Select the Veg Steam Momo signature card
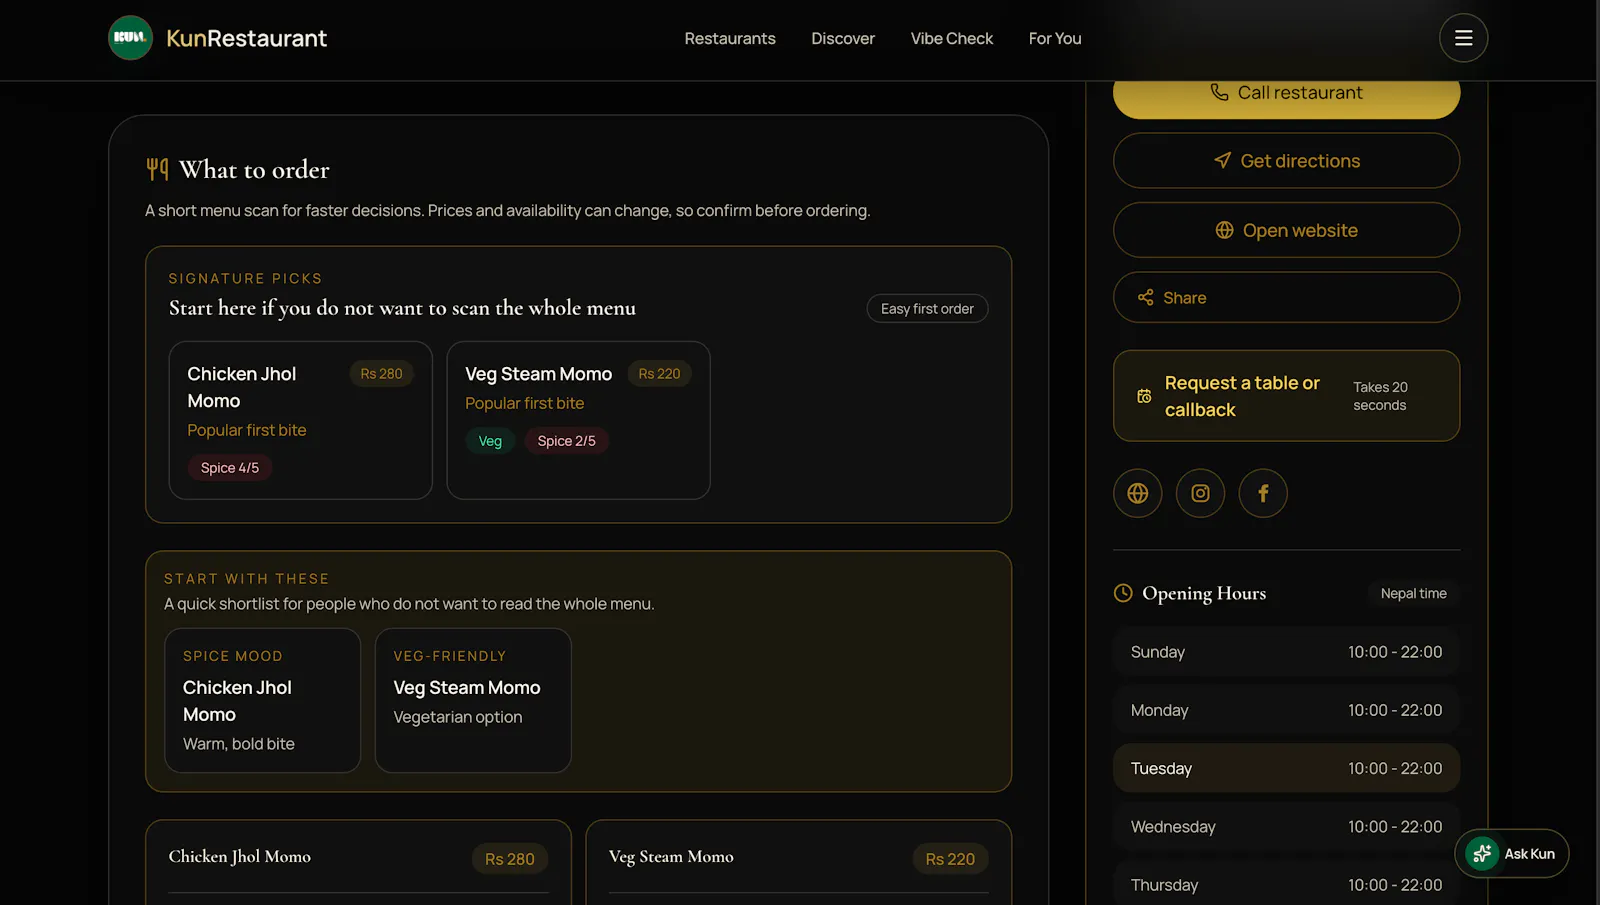The width and height of the screenshot is (1600, 905). click(x=578, y=420)
